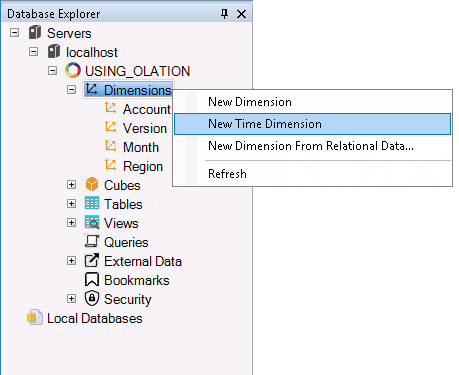The width and height of the screenshot is (459, 375).
Task: Click the Bookmarks ribbon icon
Action: (92, 279)
